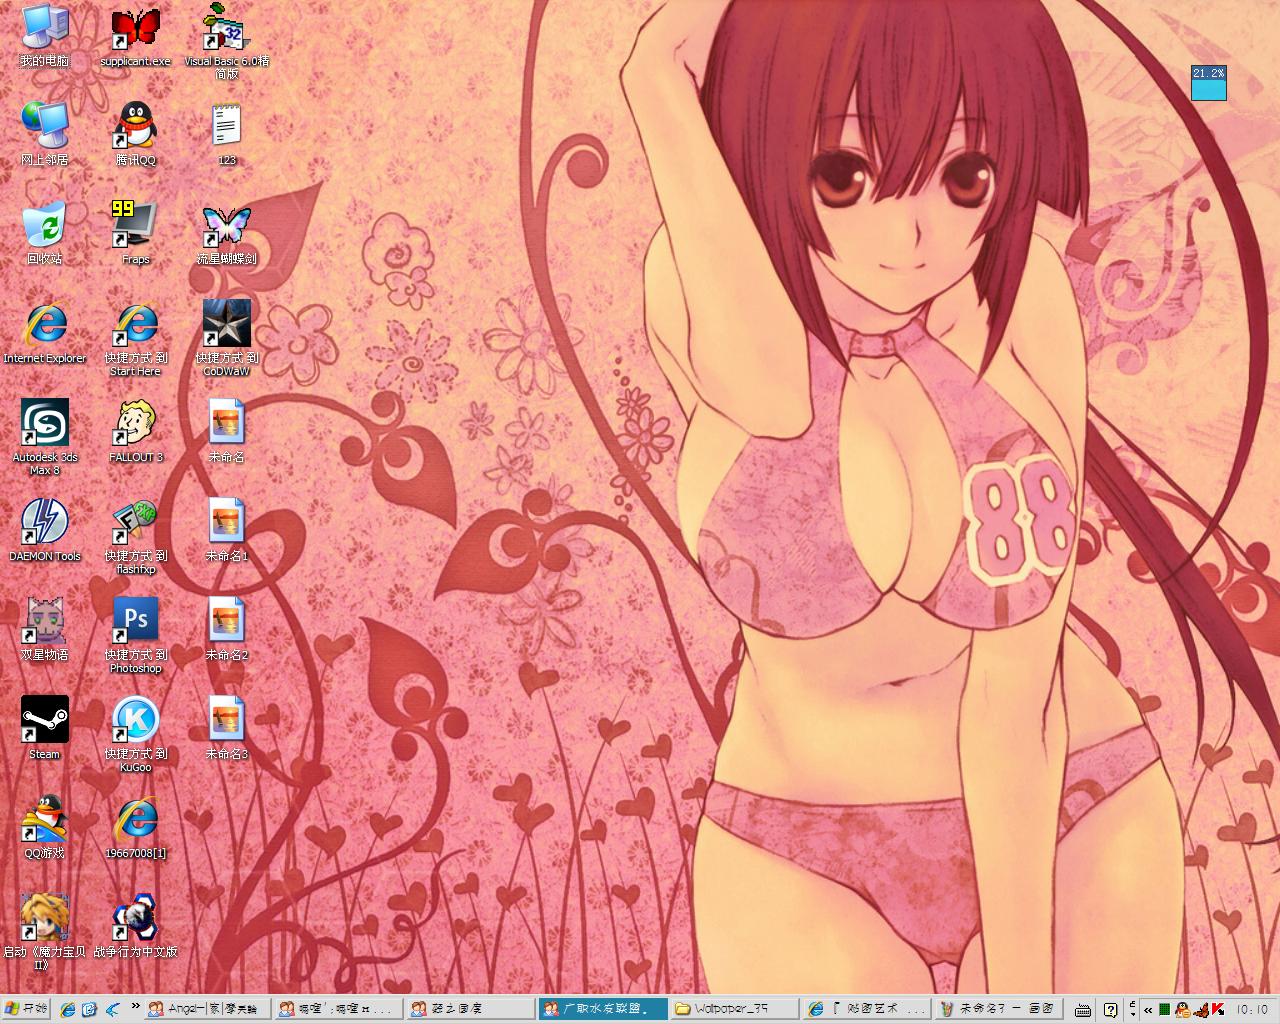The height and width of the screenshot is (1024, 1280).
Task: Select the Steam shortcut
Action: [44, 728]
